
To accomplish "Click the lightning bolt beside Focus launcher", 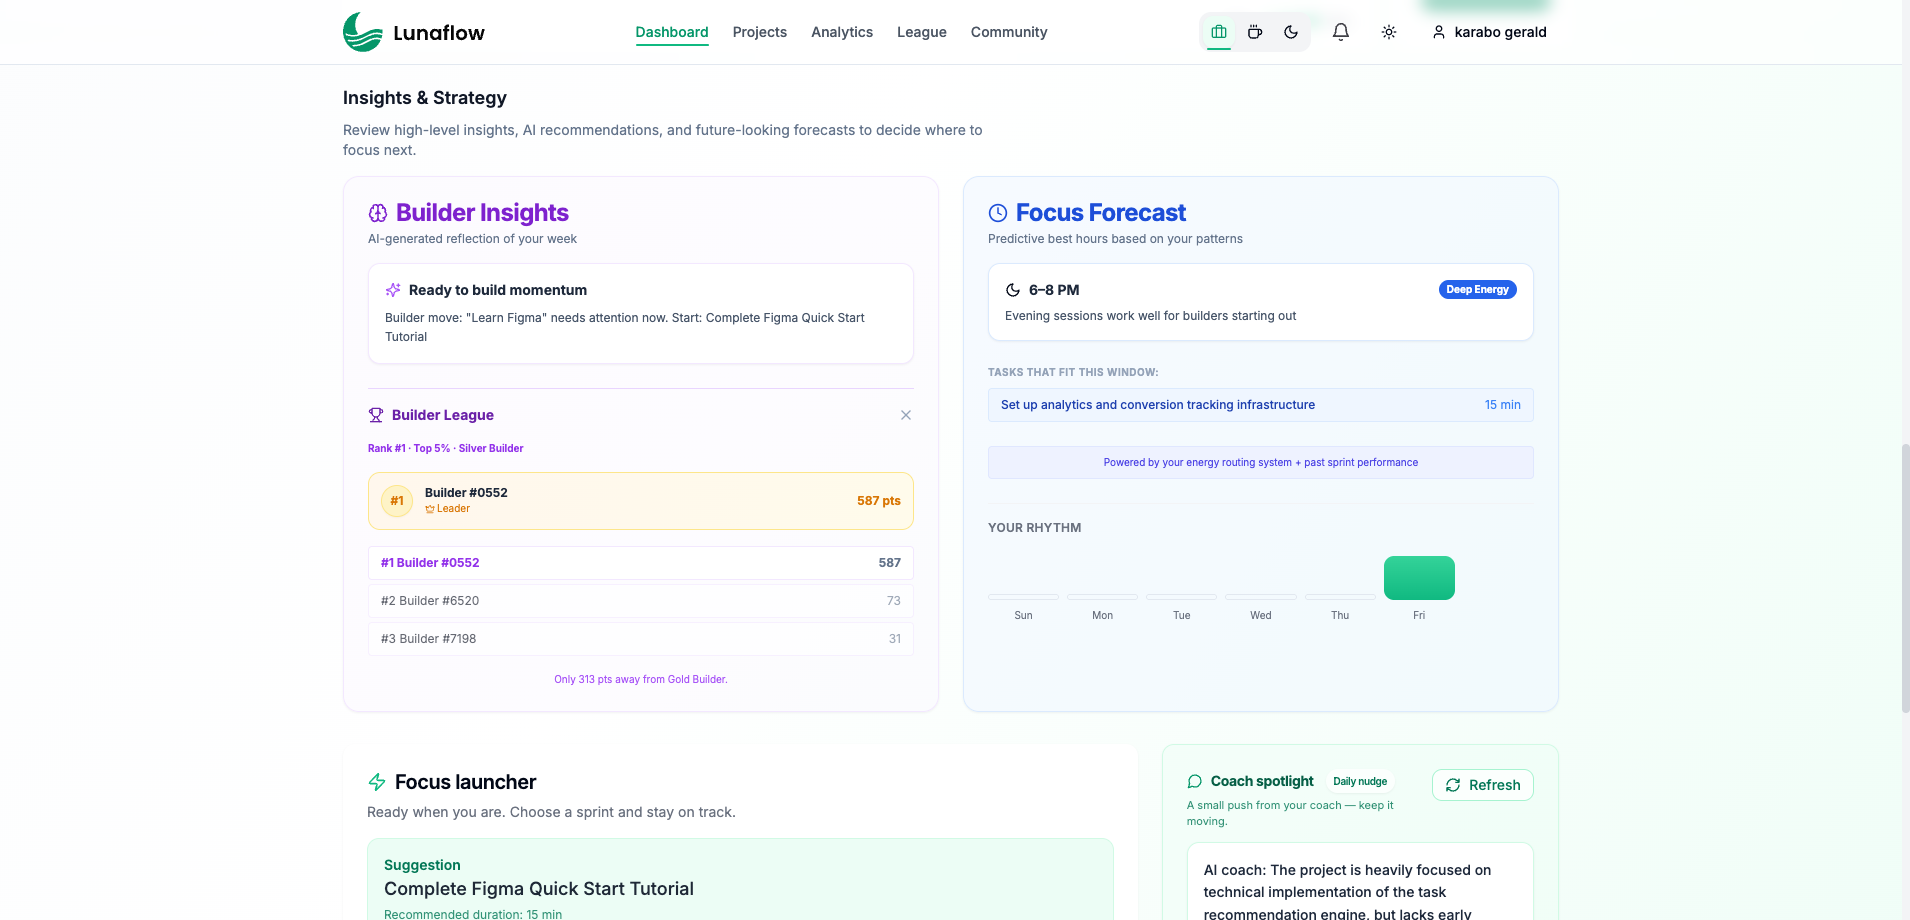I will (376, 781).
